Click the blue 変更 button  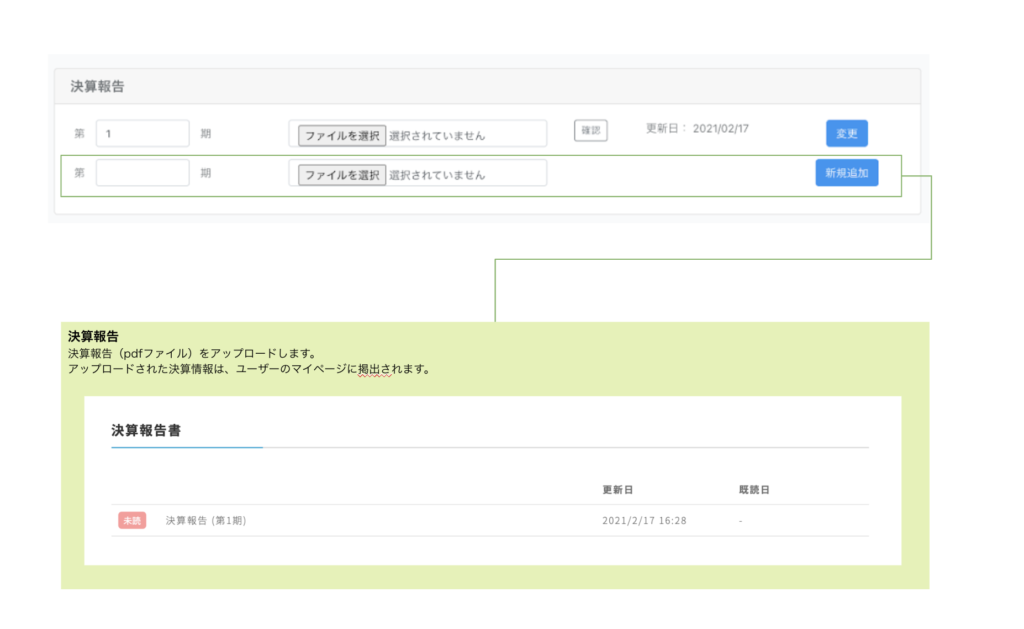[846, 134]
